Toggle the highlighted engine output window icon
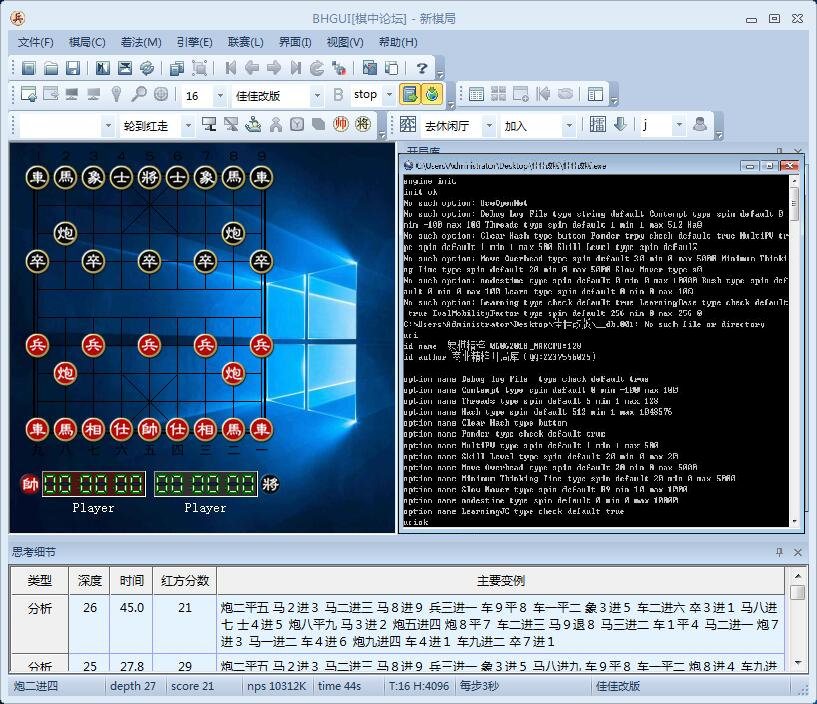The height and width of the screenshot is (704, 817). [x=410, y=94]
